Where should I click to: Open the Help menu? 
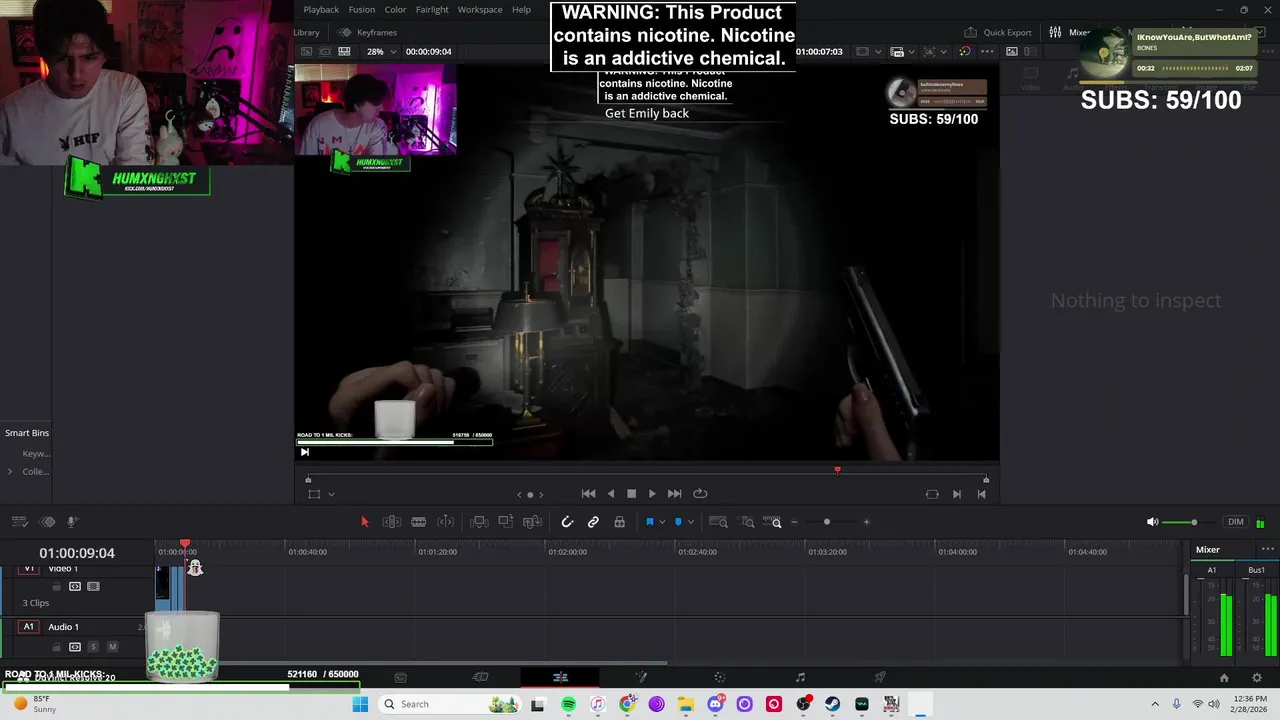pyautogui.click(x=521, y=10)
